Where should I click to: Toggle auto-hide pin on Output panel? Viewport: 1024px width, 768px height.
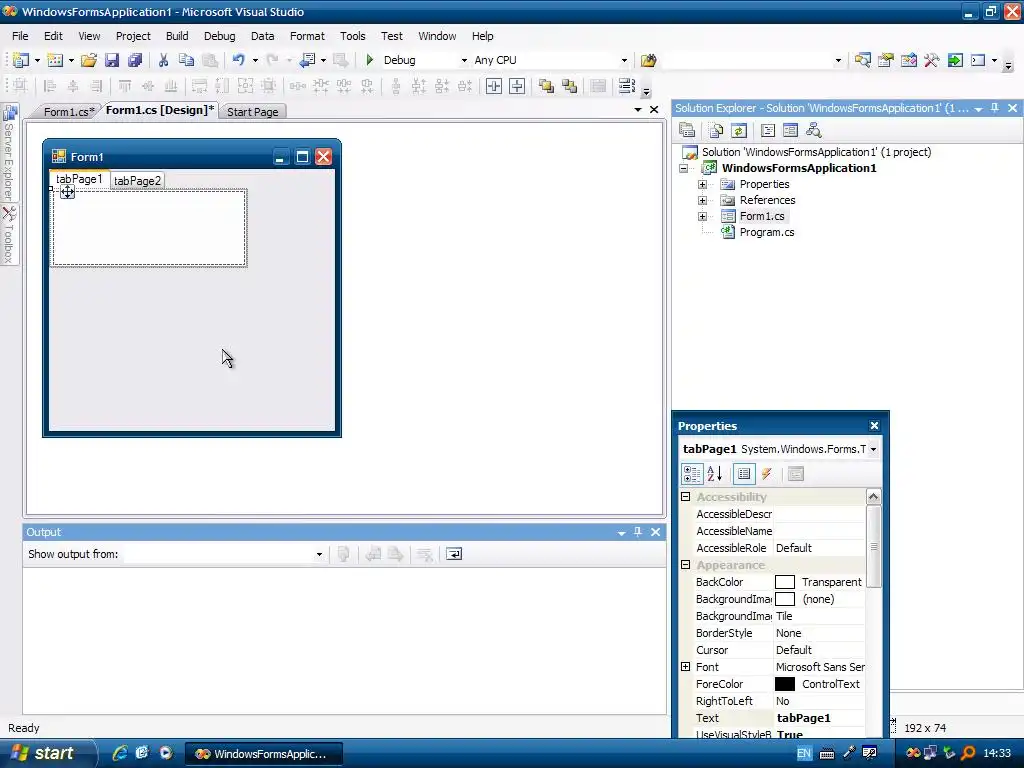click(638, 532)
